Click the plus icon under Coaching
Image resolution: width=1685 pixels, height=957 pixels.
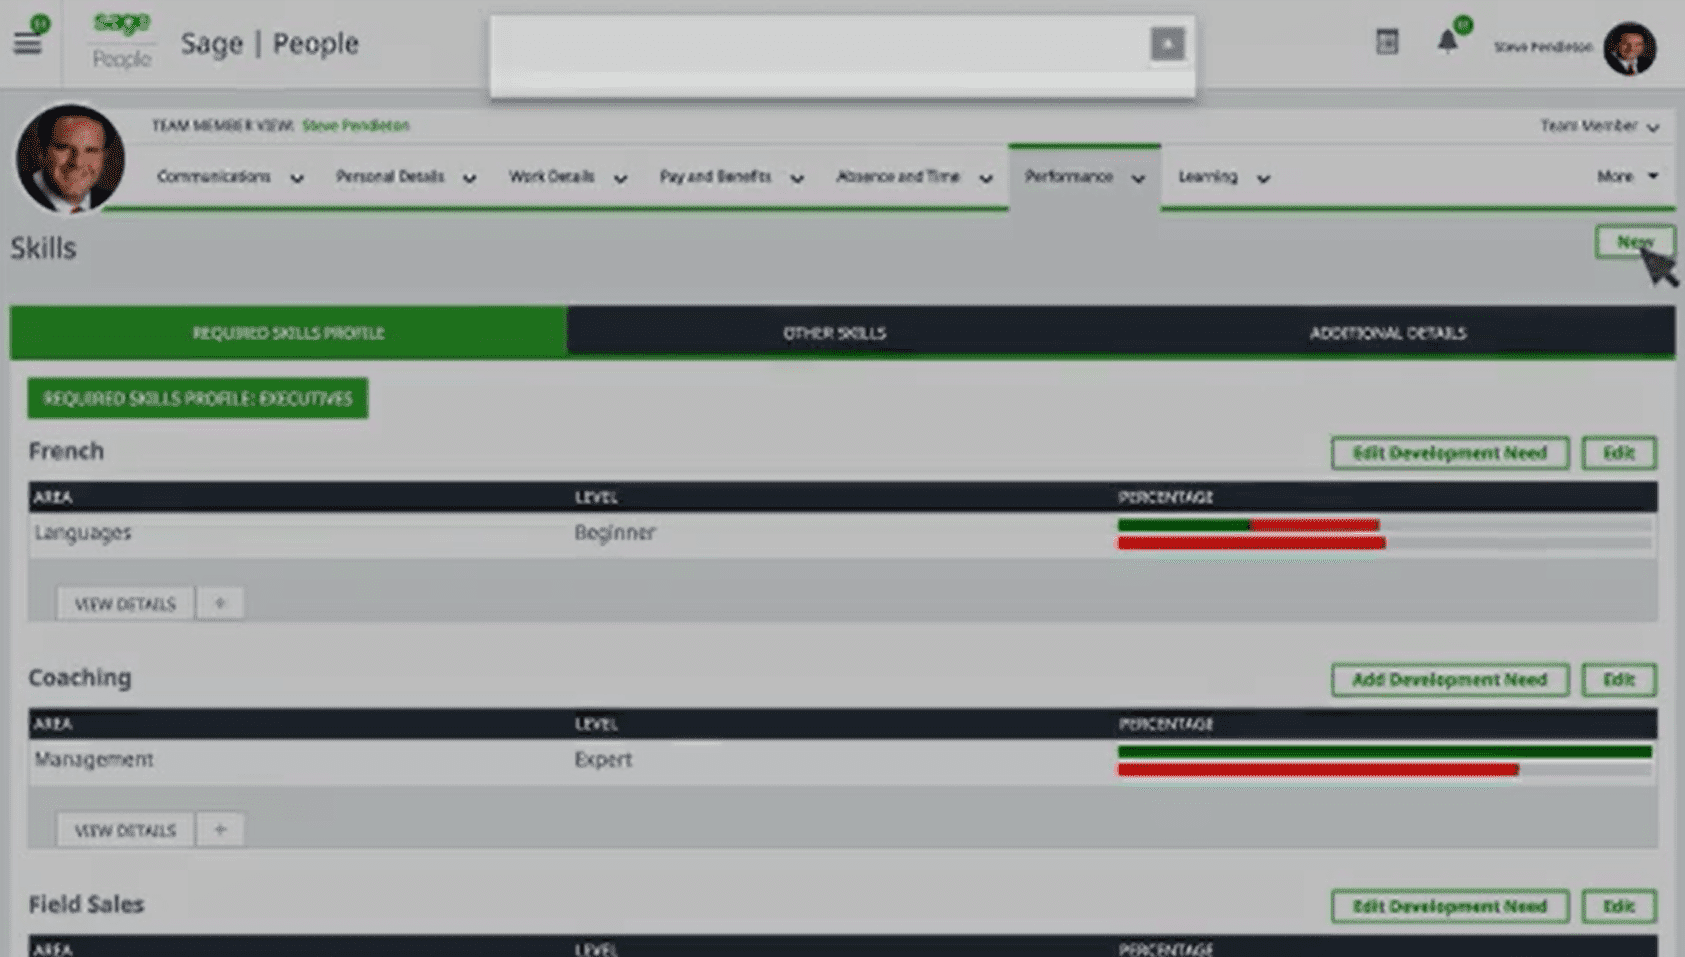coord(220,830)
